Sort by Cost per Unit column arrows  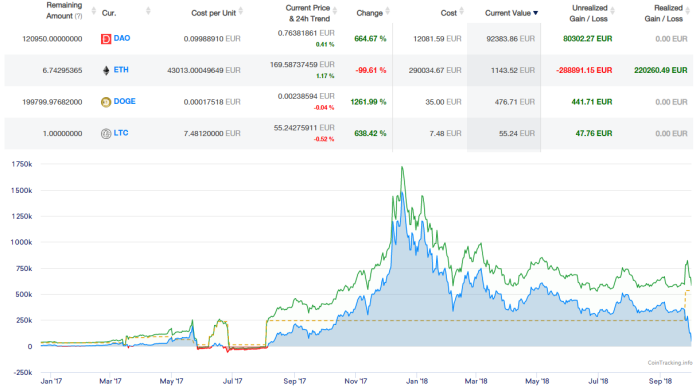241,11
